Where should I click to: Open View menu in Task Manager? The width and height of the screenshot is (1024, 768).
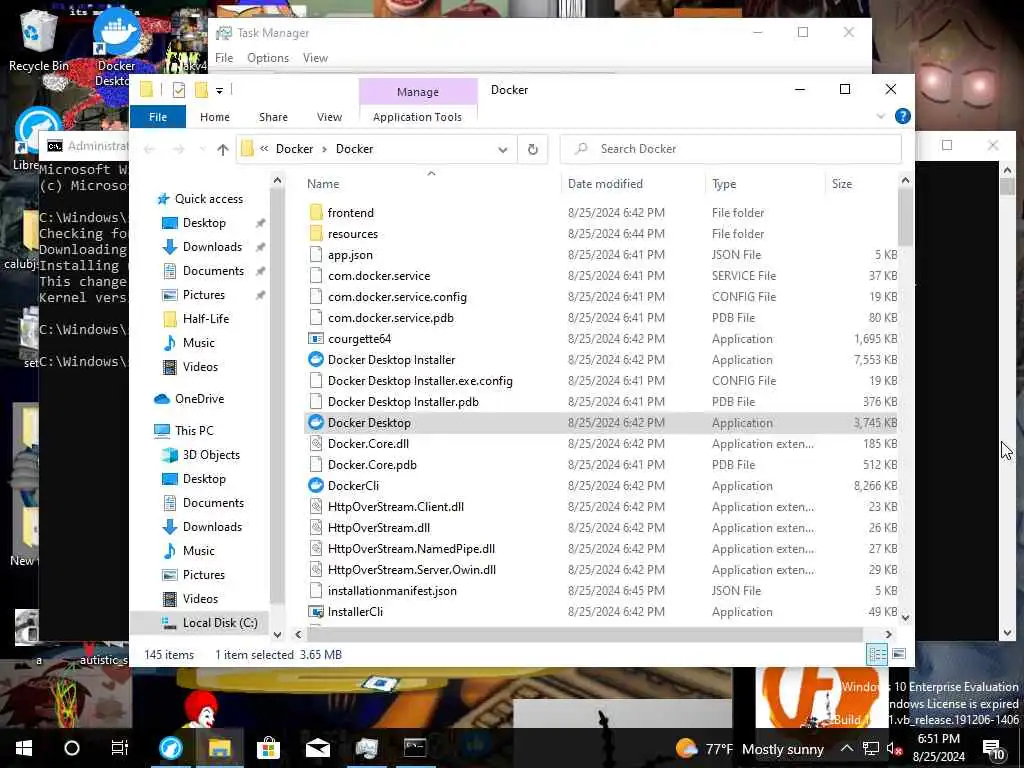[315, 58]
